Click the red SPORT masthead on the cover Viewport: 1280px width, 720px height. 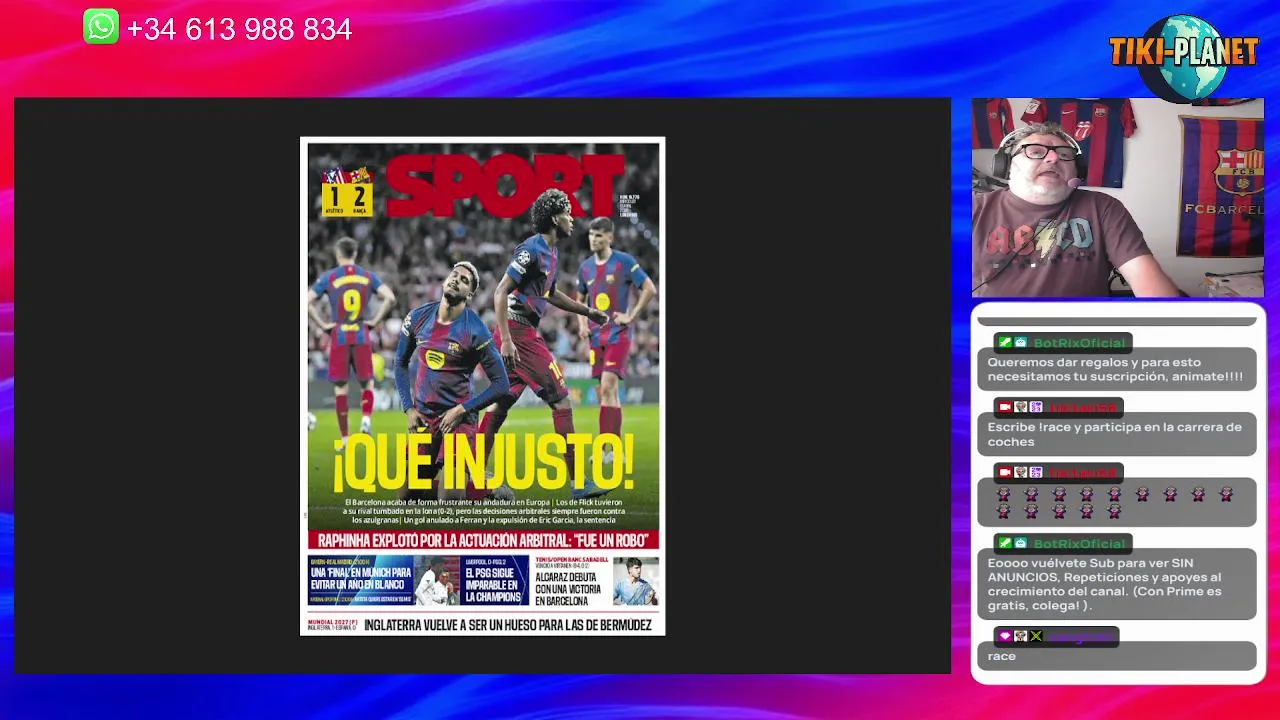[505, 185]
